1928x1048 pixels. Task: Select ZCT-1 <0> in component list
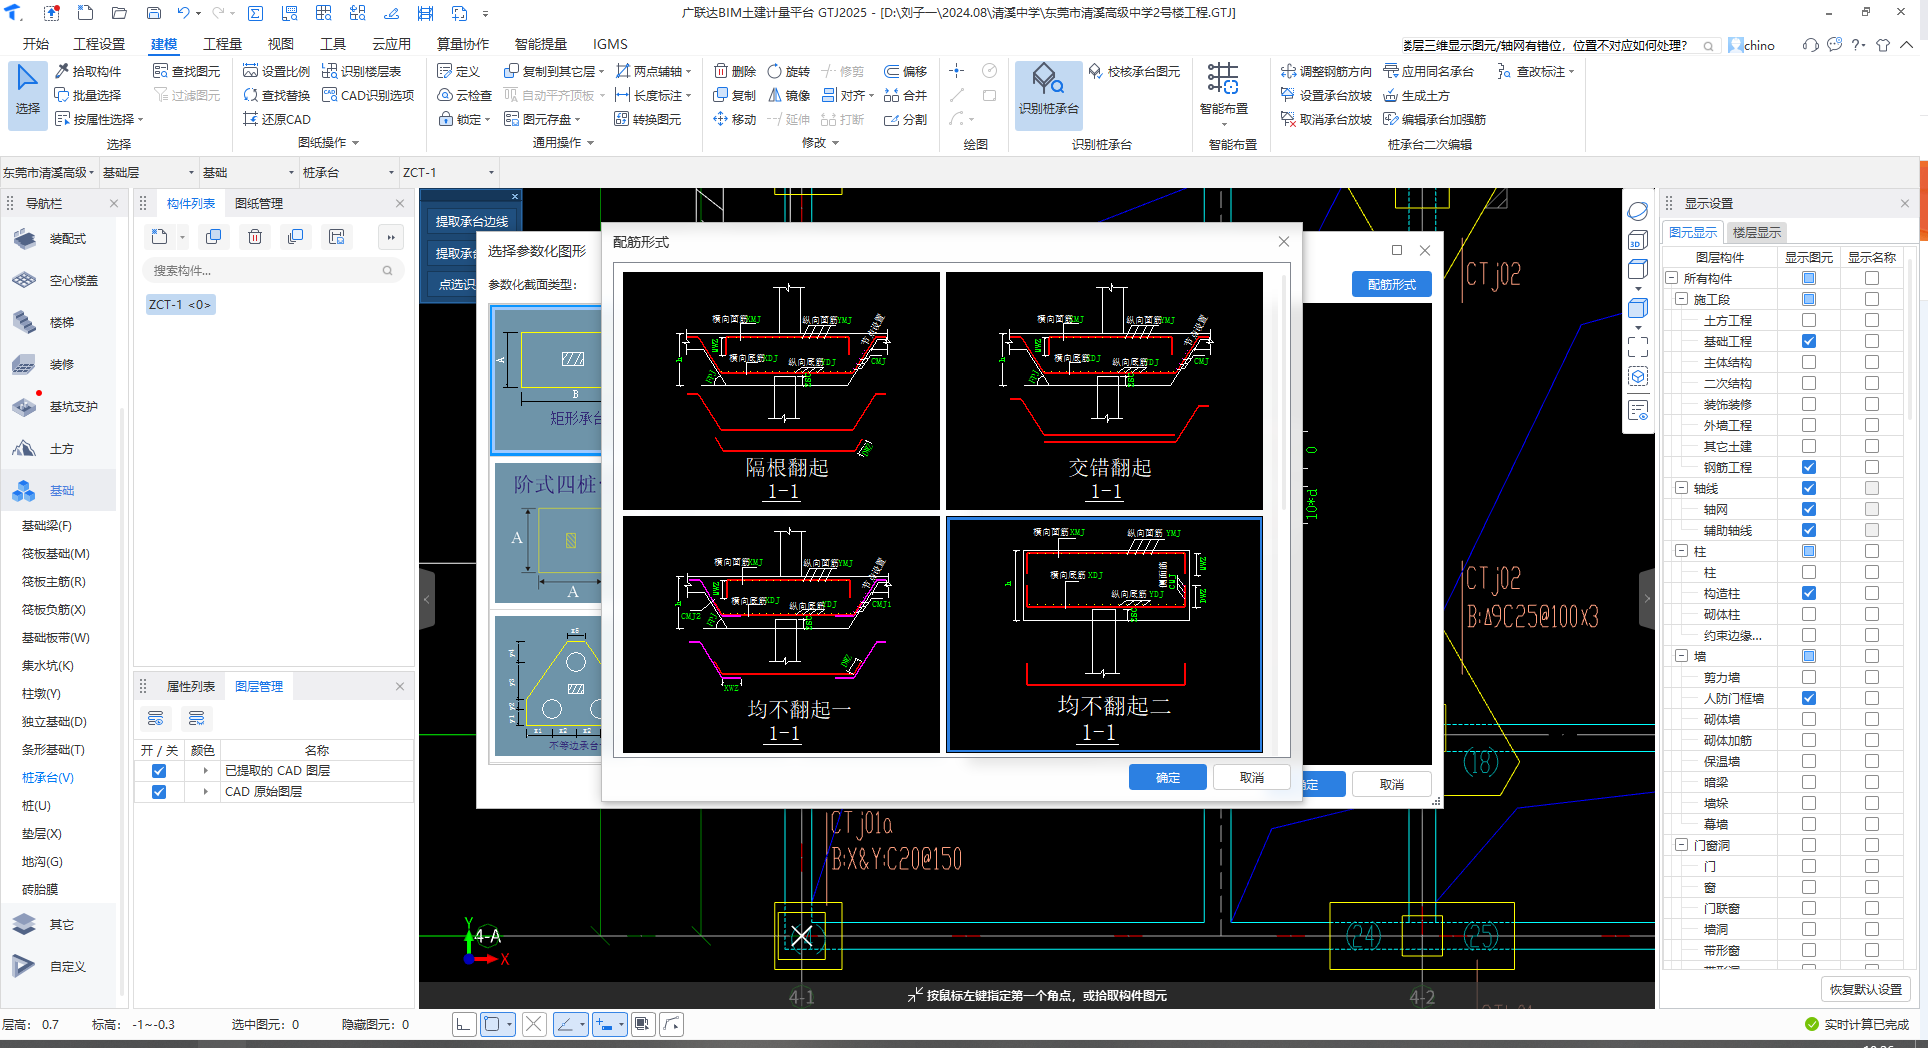pyautogui.click(x=180, y=304)
